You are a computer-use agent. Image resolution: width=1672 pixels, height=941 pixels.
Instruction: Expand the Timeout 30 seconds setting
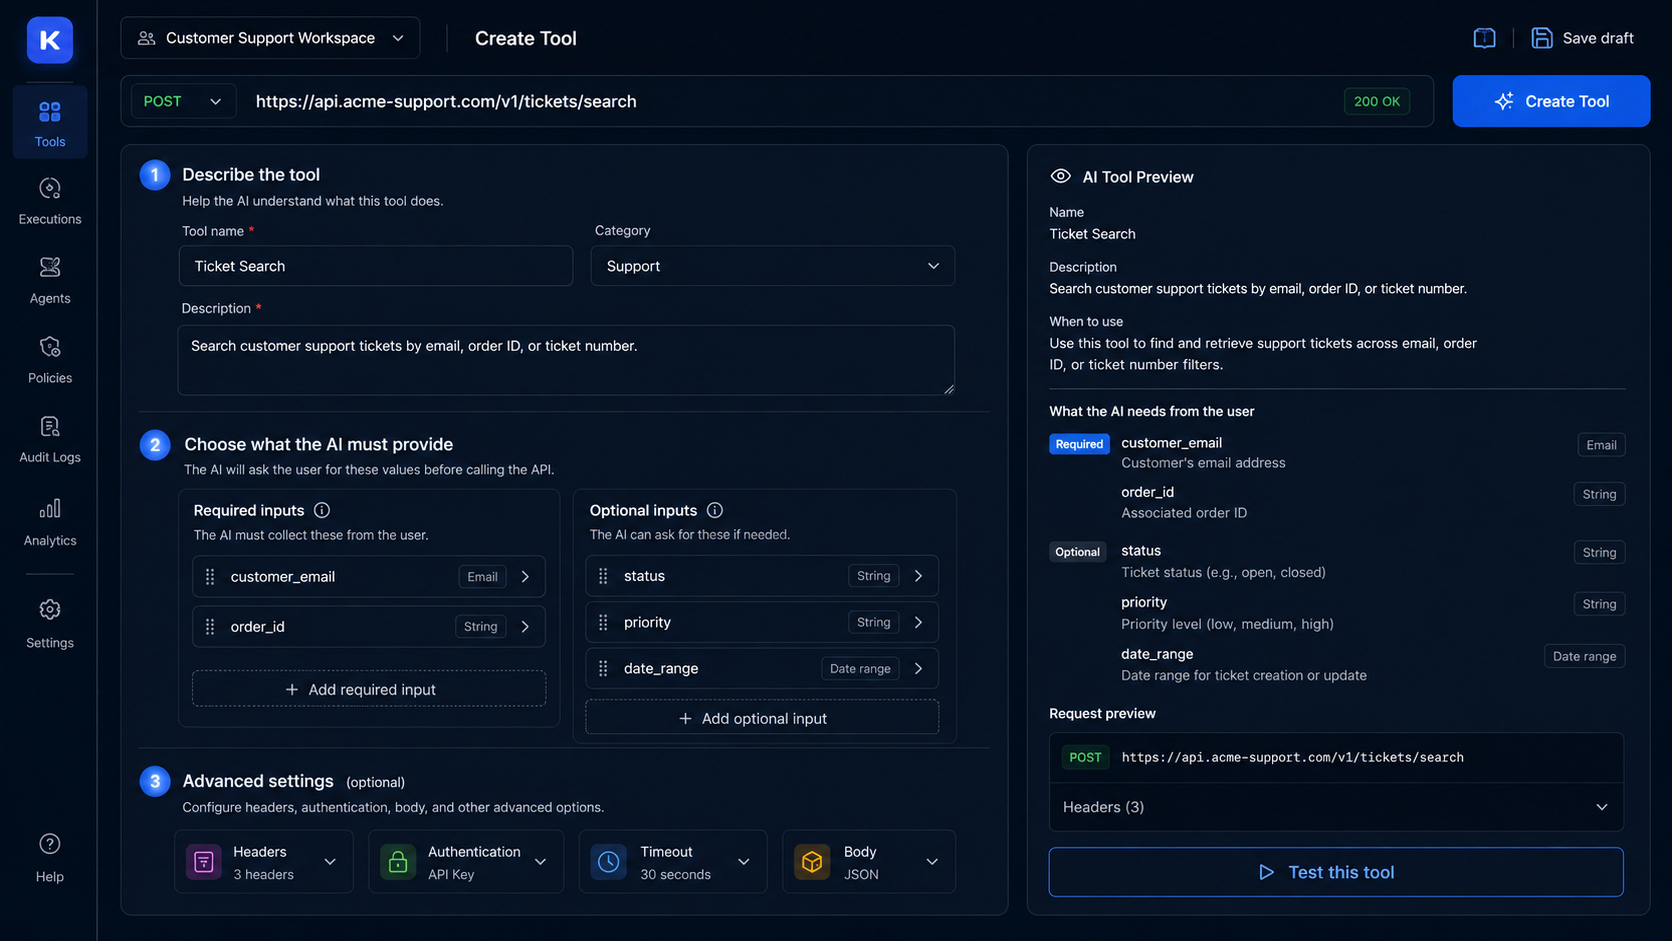tap(744, 862)
